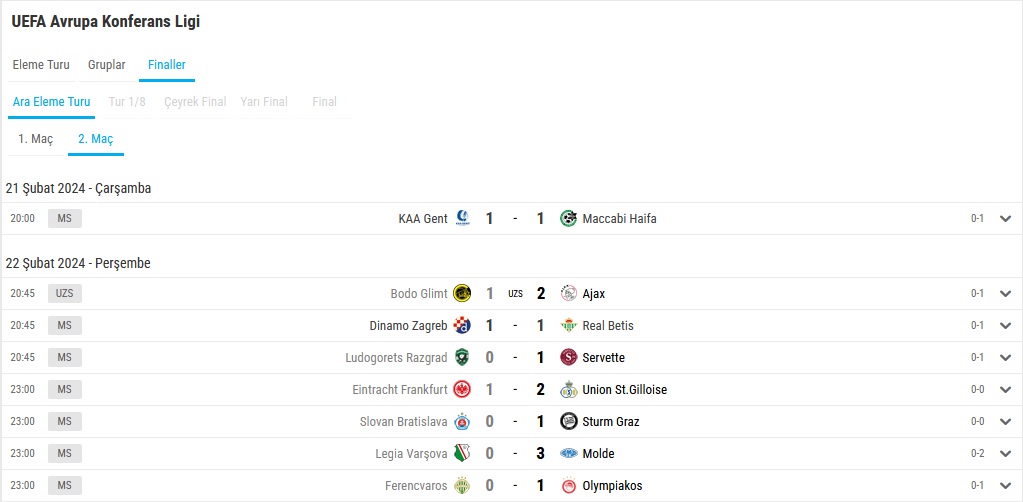1023x502 pixels.
Task: Click the Sturm Graz team crest
Action: pos(568,422)
